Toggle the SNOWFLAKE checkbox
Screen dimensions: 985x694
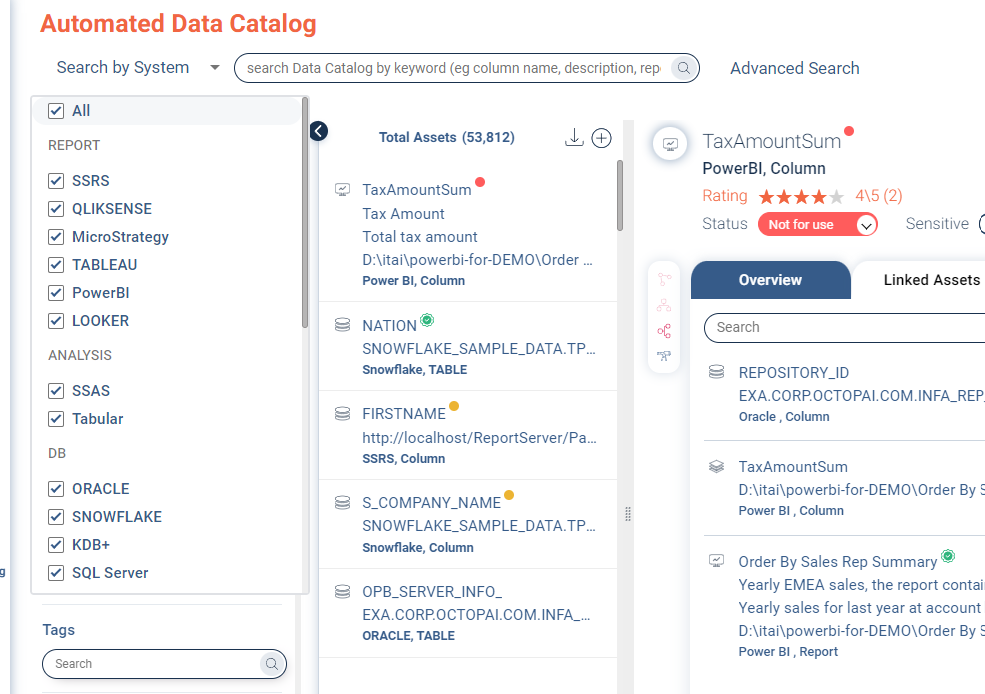coord(56,517)
